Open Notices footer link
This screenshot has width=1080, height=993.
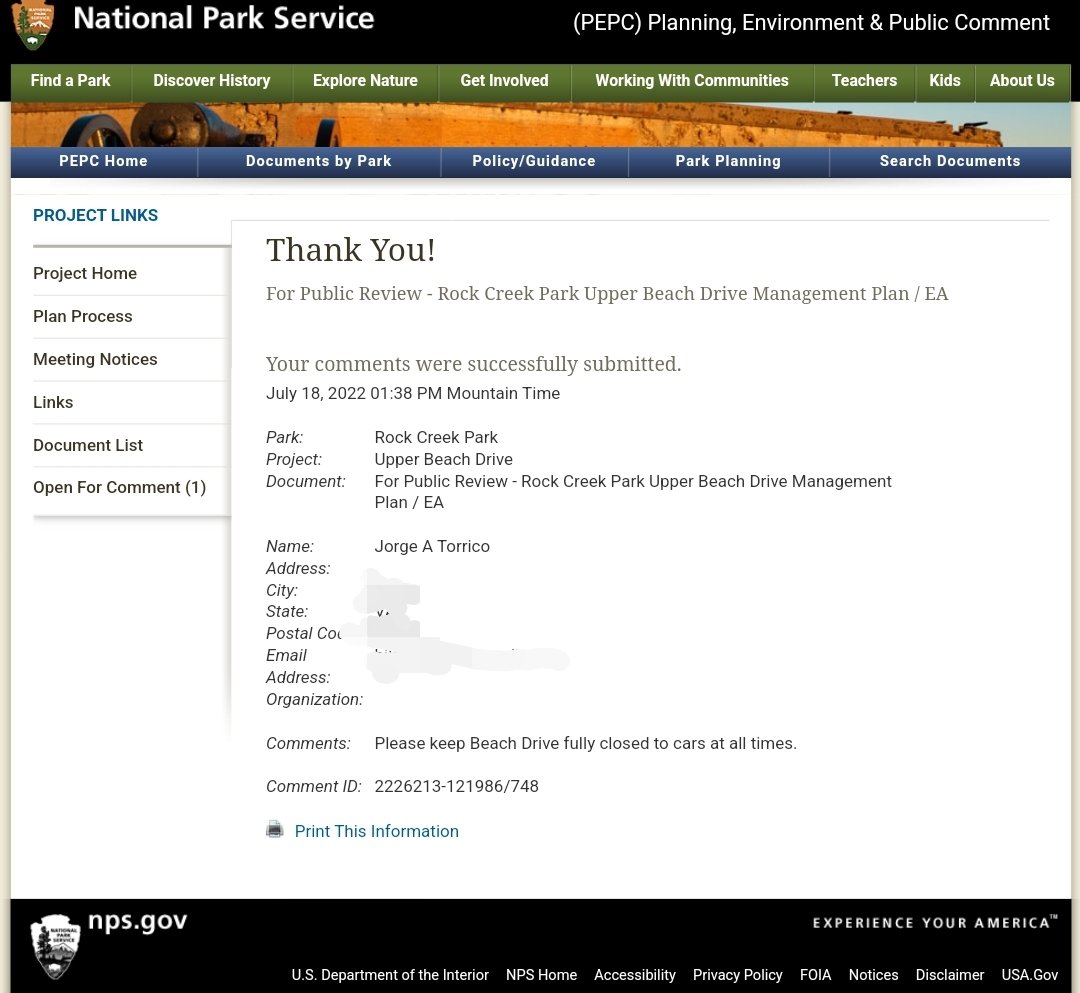pos(873,975)
